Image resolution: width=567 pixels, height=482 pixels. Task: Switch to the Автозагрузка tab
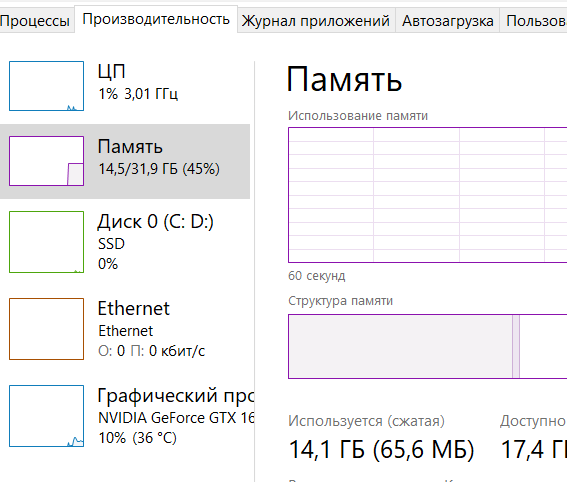tap(447, 21)
